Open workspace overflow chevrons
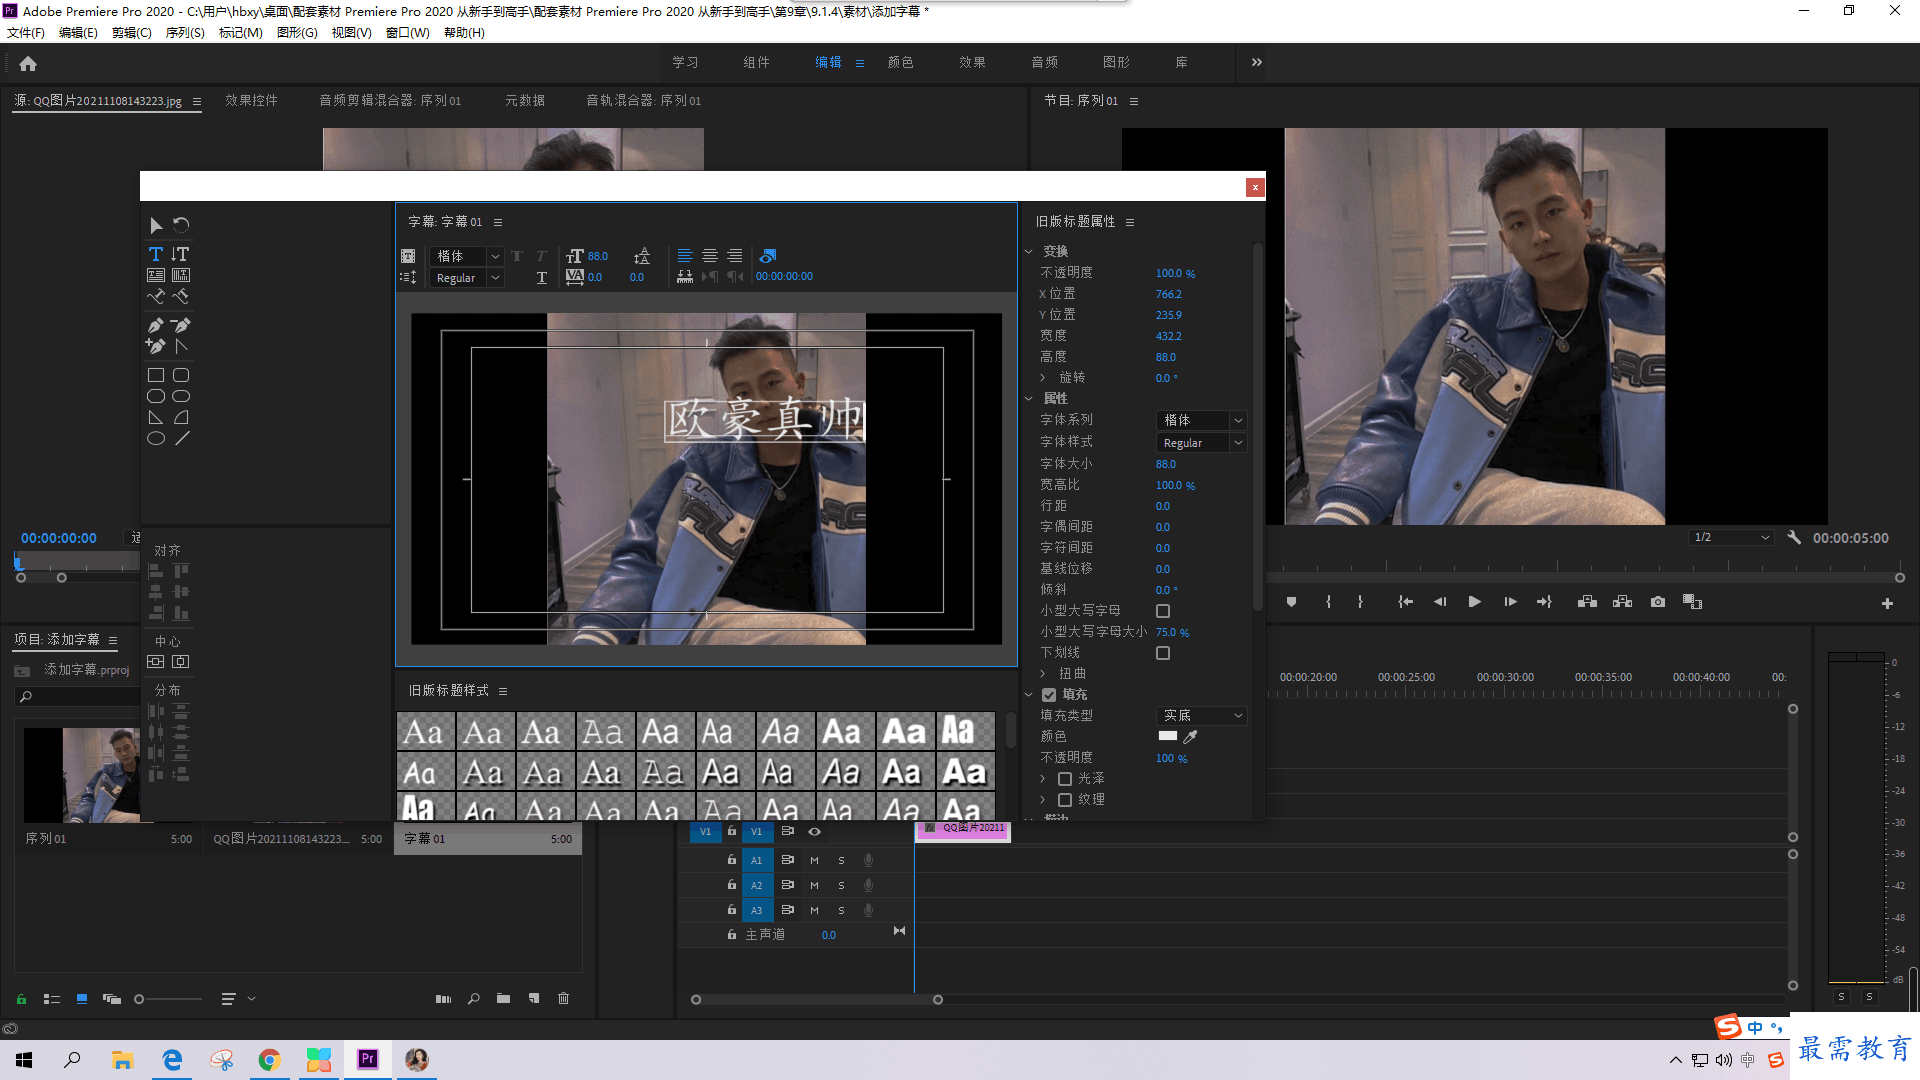 coord(1257,62)
